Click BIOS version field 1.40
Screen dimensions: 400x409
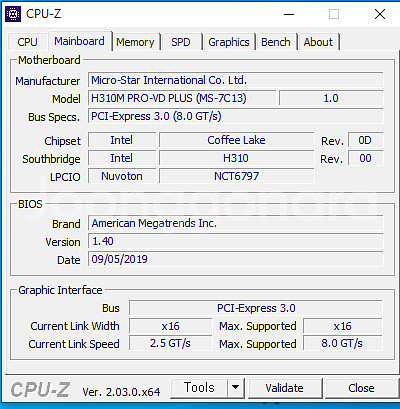tap(235, 241)
